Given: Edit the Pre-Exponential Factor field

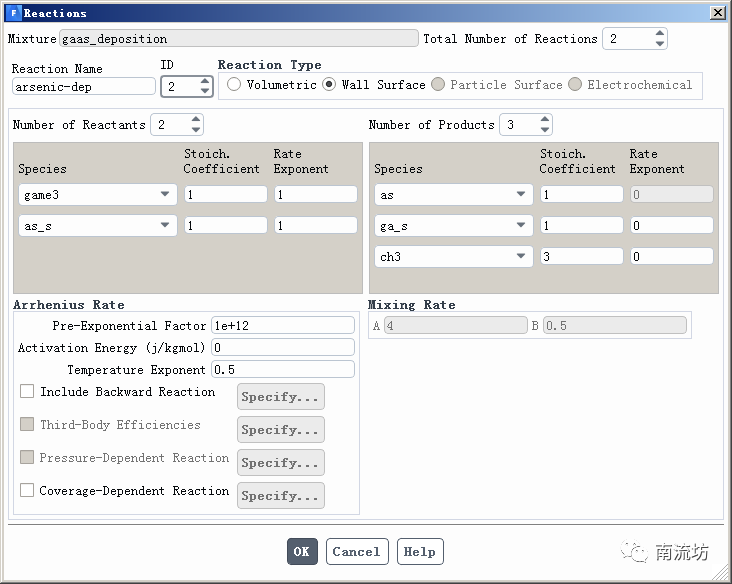Looking at the screenshot, I should (283, 326).
